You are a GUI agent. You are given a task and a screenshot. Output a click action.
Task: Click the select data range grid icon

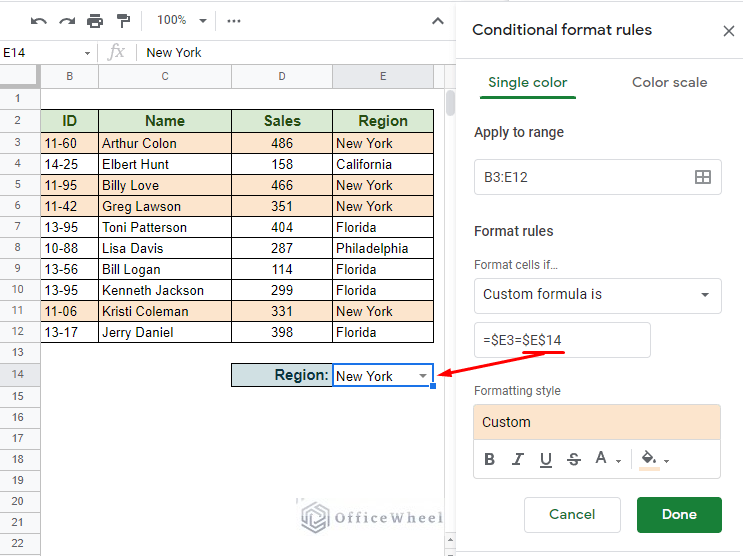(702, 177)
